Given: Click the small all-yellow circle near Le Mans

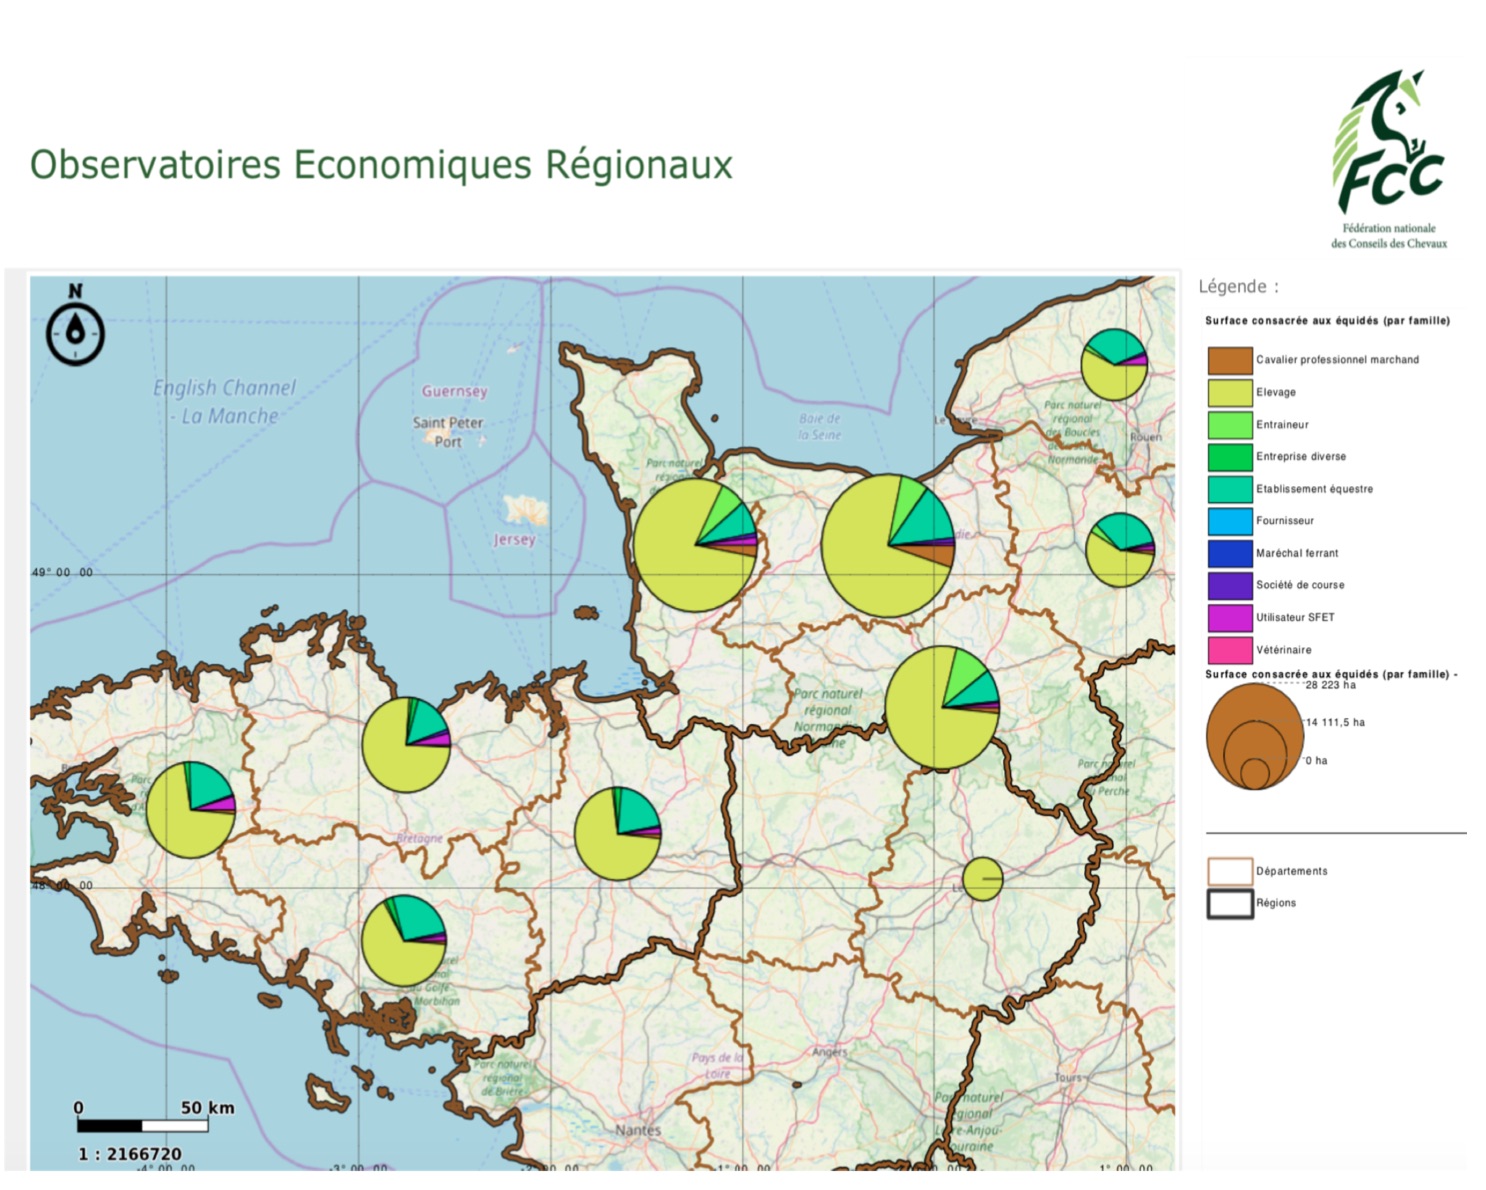Looking at the screenshot, I should point(982,879).
